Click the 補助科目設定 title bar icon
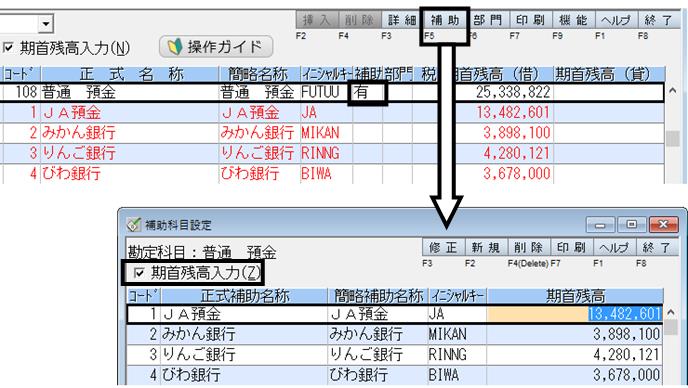 [x=133, y=225]
